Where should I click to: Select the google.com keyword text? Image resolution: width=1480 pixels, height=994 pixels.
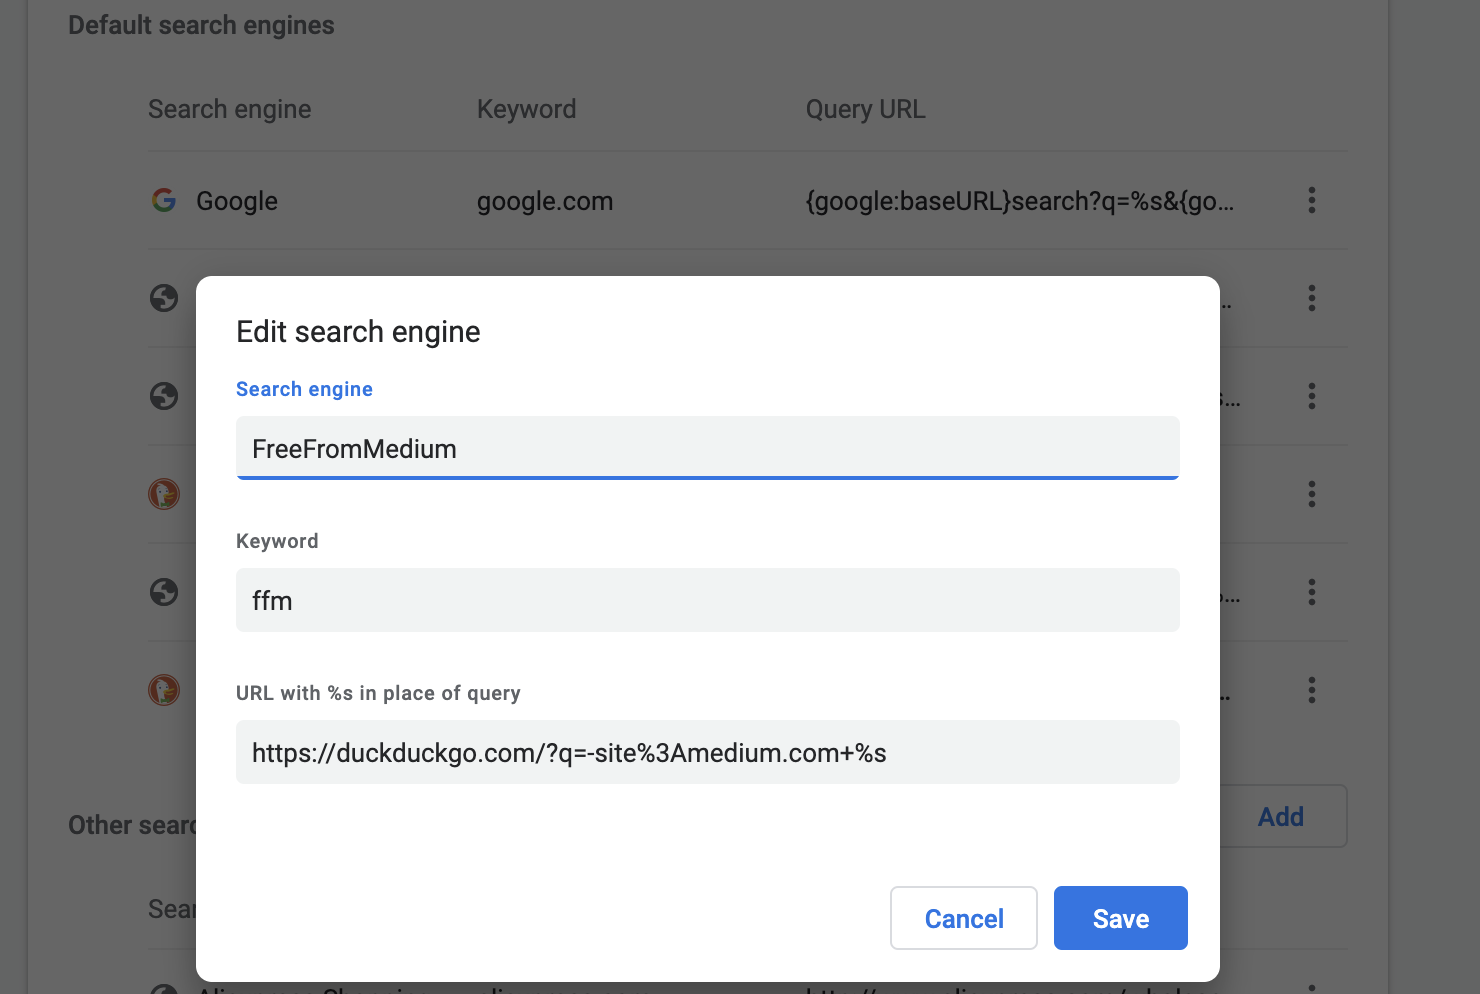pos(545,201)
